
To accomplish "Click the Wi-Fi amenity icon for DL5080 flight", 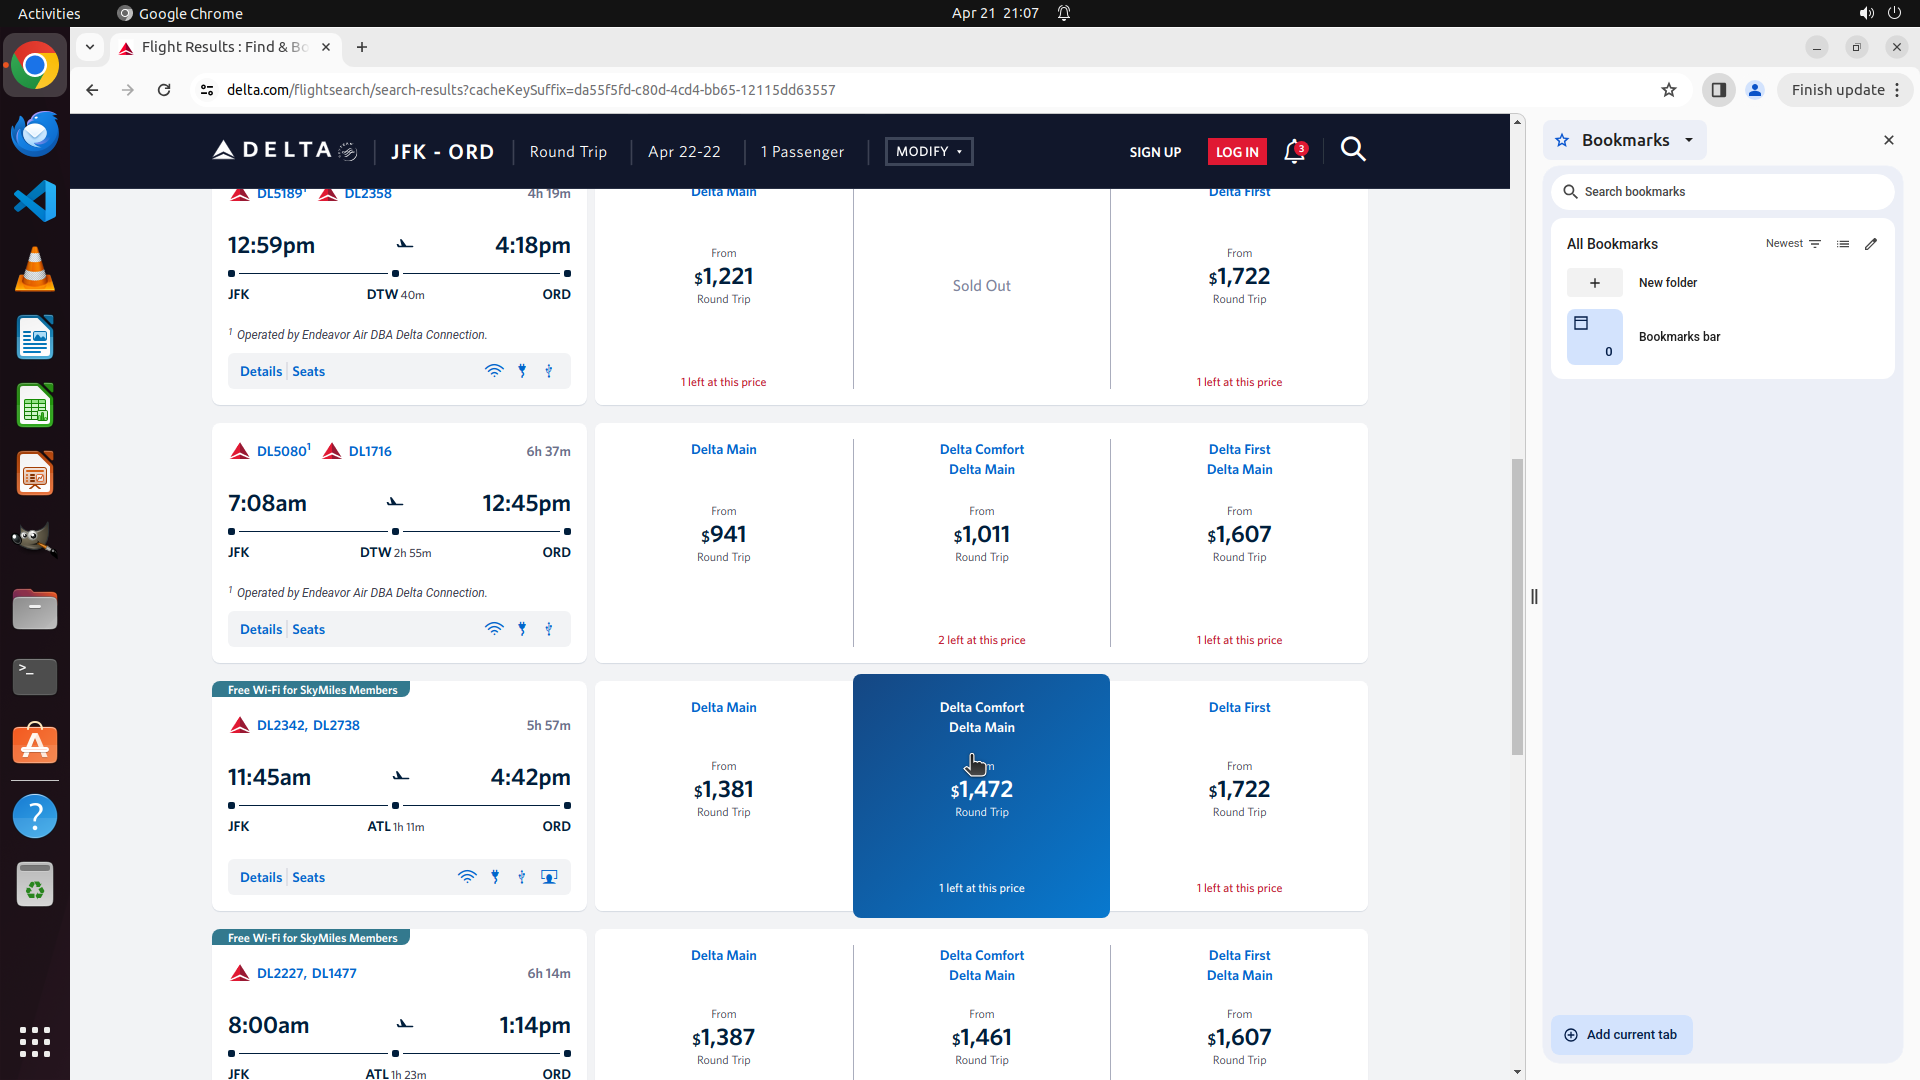I will [x=494, y=629].
